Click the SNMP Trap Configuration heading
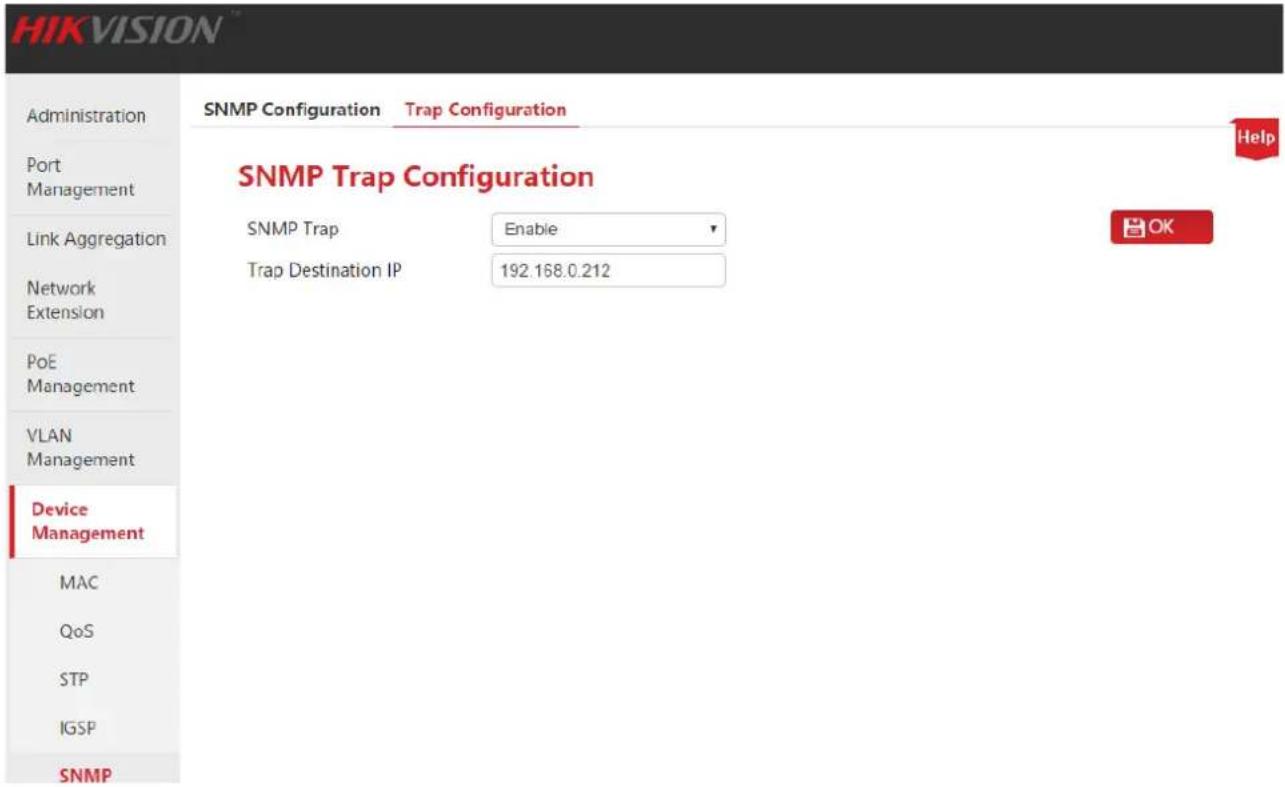 point(416,177)
